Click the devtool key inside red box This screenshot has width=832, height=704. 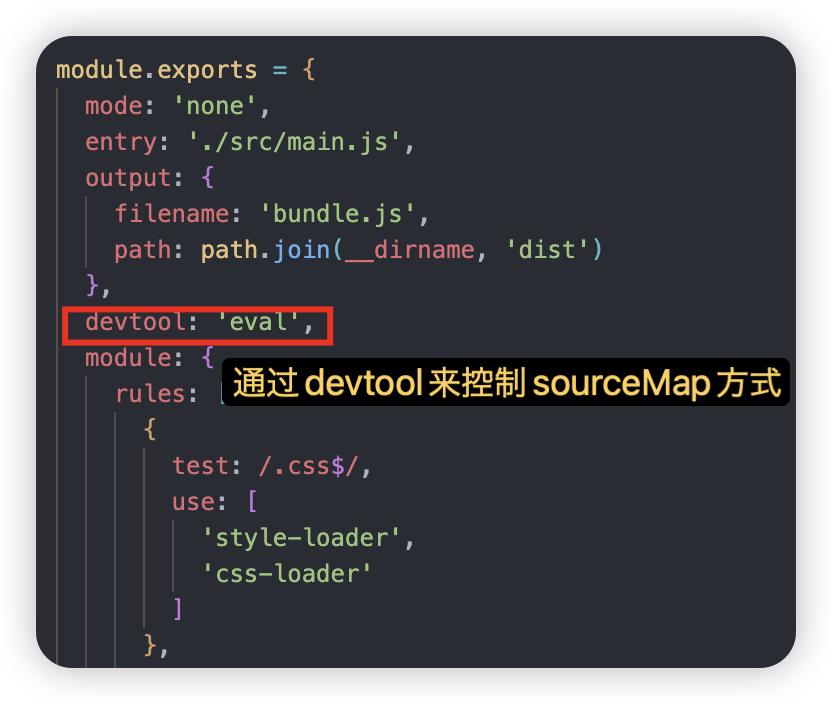[x=135, y=322]
